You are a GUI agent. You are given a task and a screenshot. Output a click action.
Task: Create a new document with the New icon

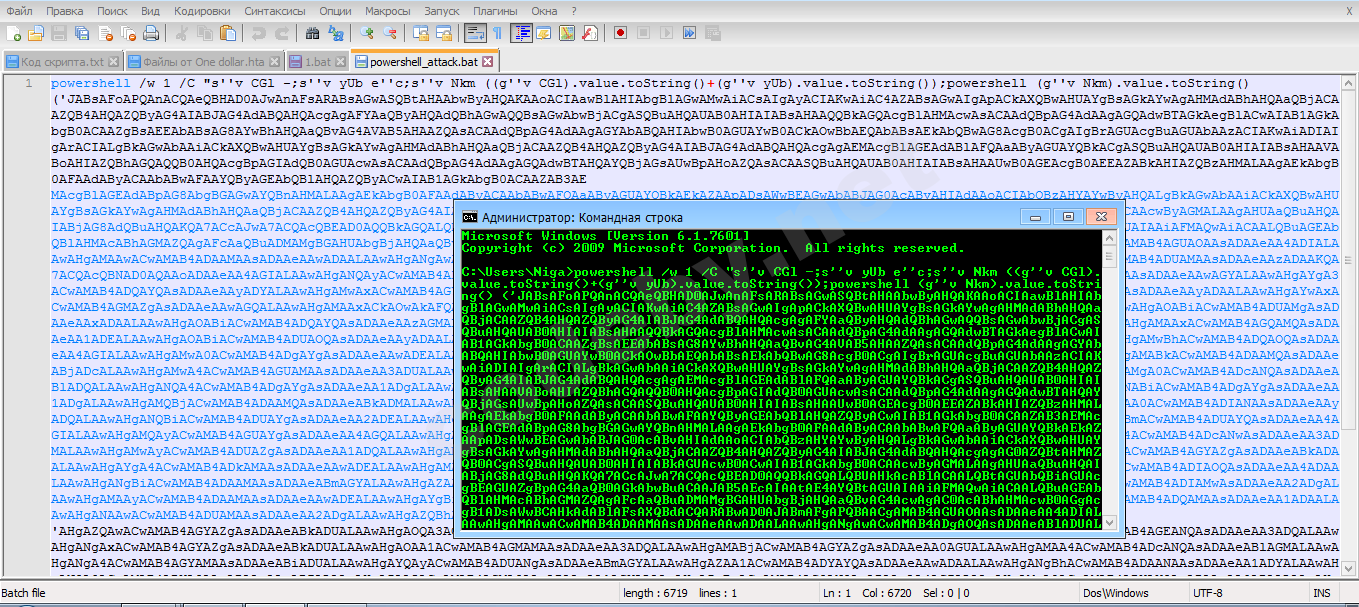click(12, 33)
